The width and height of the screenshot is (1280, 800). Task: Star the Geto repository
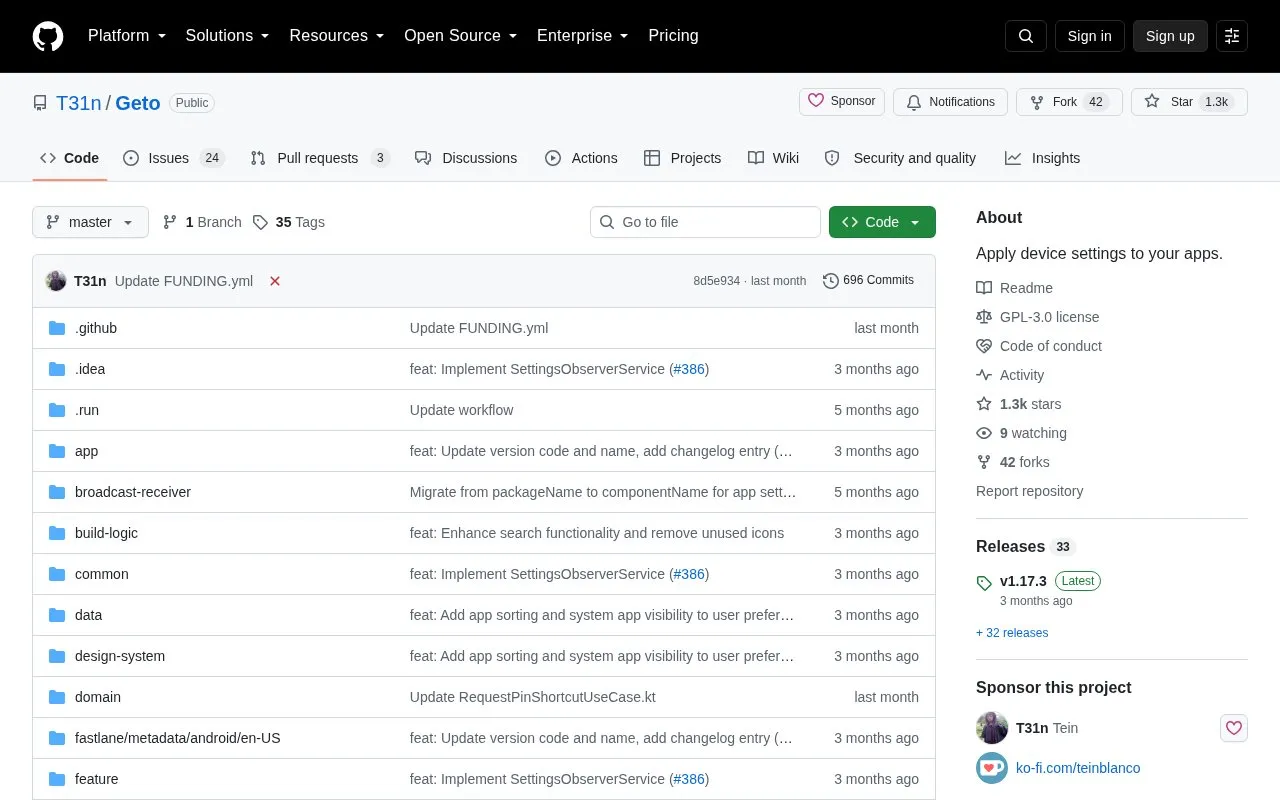pos(1189,102)
